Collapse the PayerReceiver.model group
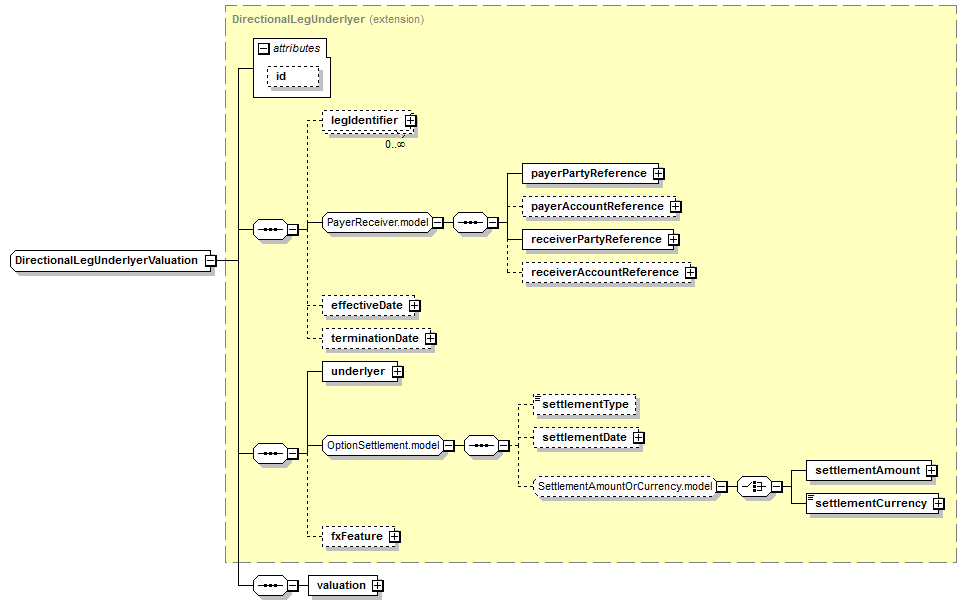Viewport: 967px width, 605px height. point(438,223)
